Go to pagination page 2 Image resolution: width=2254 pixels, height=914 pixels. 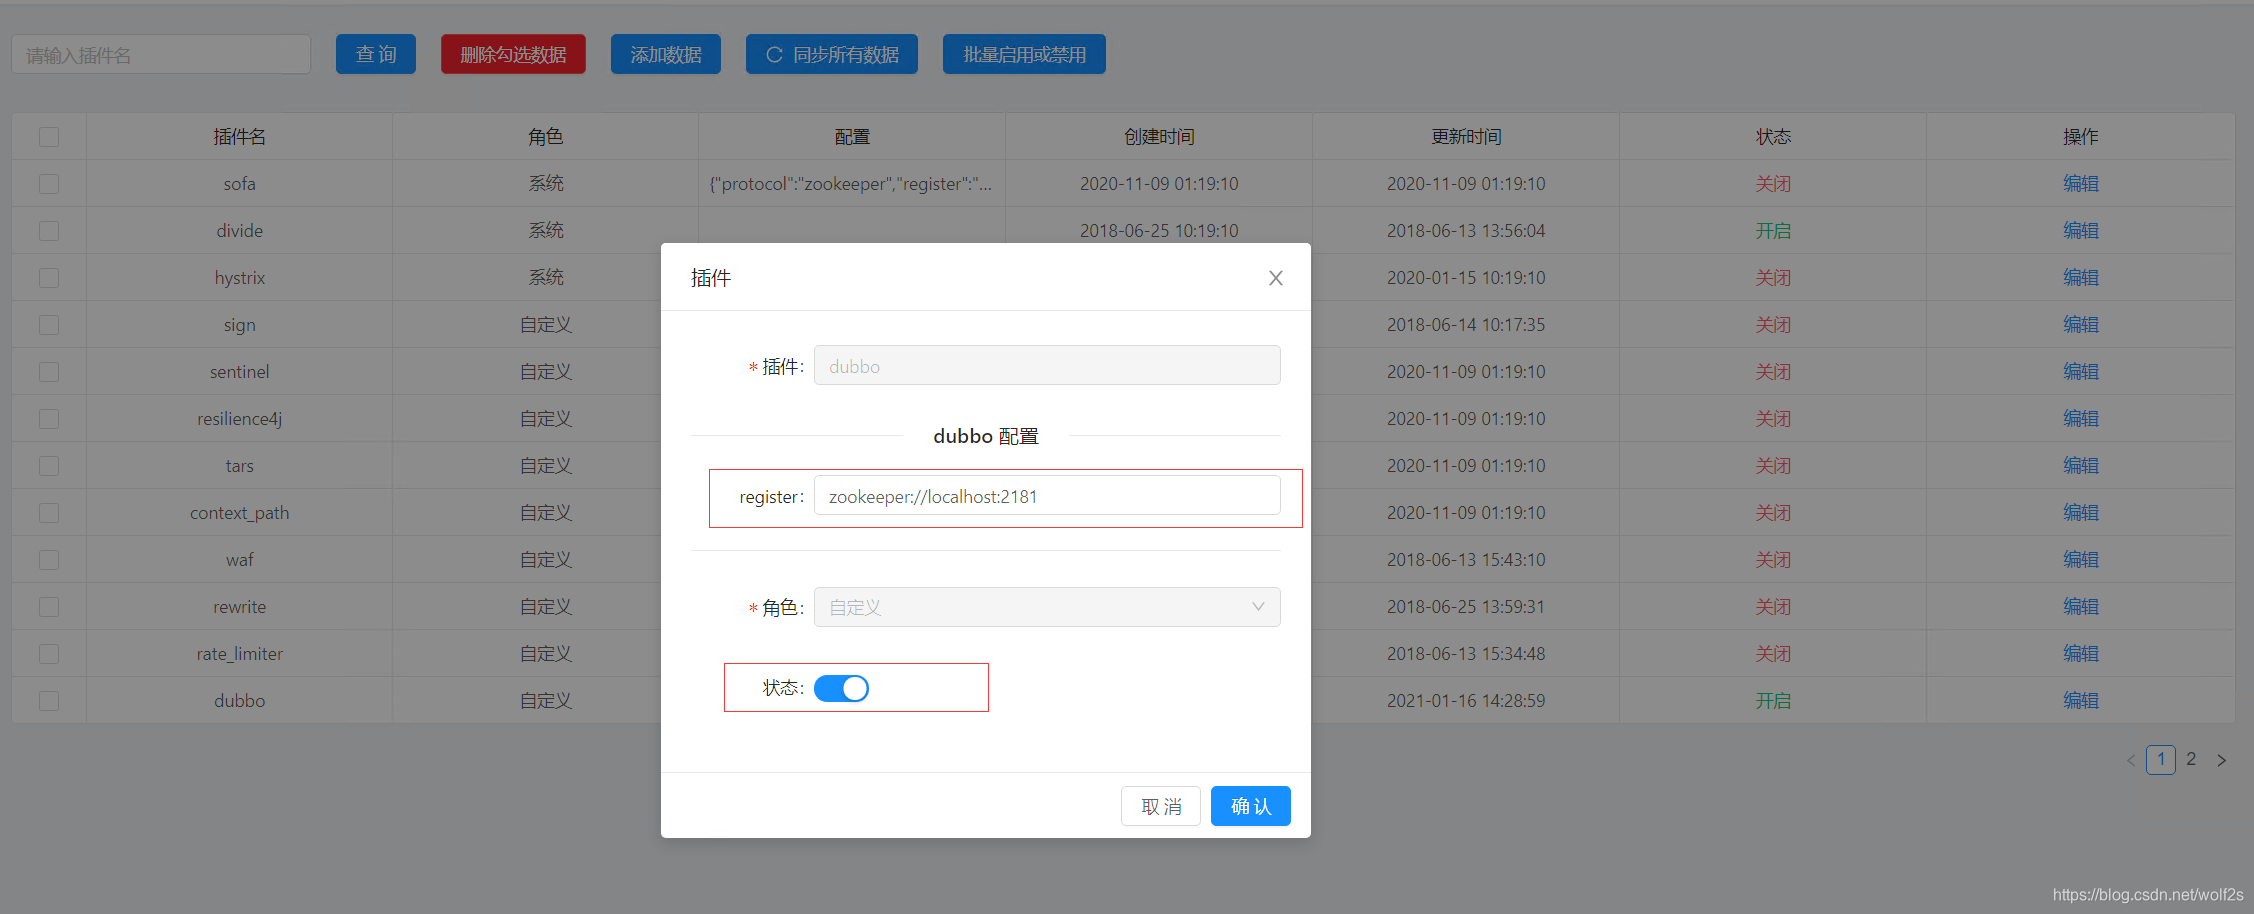tap(2191, 759)
